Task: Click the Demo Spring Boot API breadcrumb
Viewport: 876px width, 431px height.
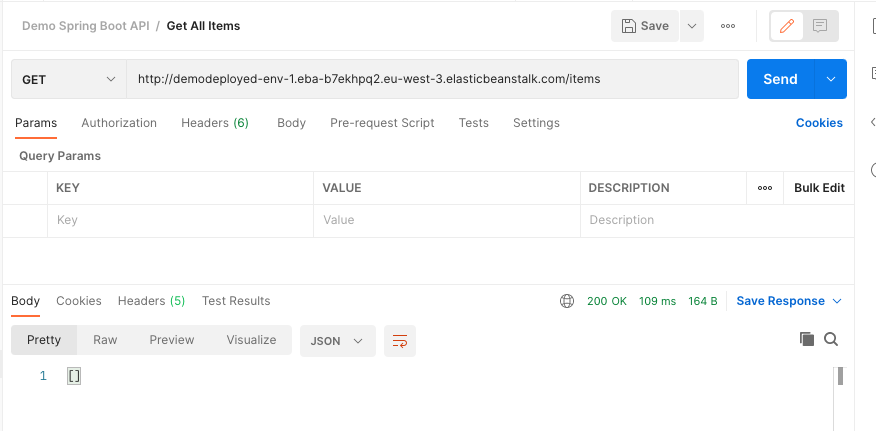Action: [x=85, y=26]
